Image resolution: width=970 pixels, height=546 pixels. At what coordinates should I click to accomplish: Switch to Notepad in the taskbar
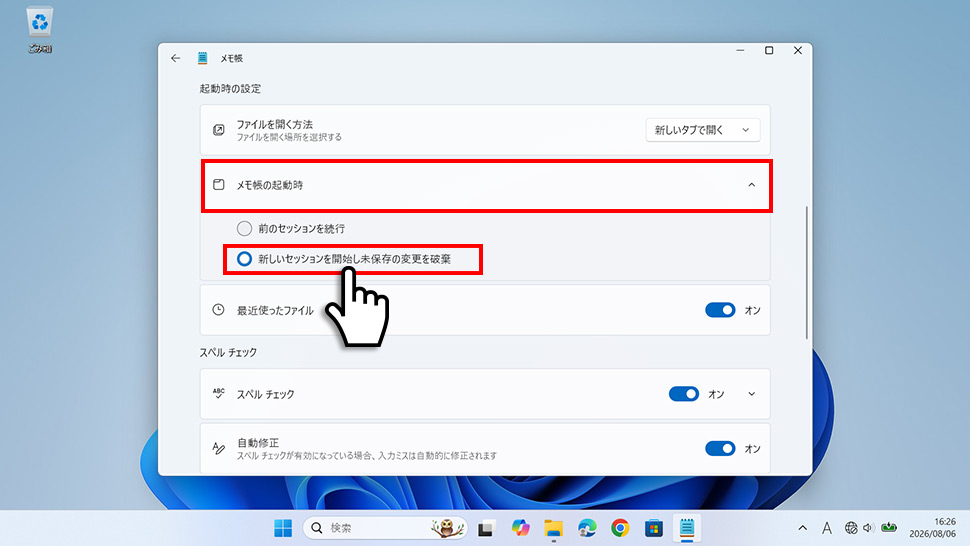coord(687,528)
